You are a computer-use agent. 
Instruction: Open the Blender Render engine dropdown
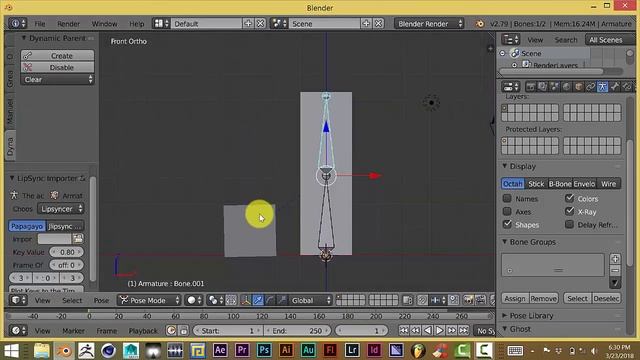pos(429,24)
